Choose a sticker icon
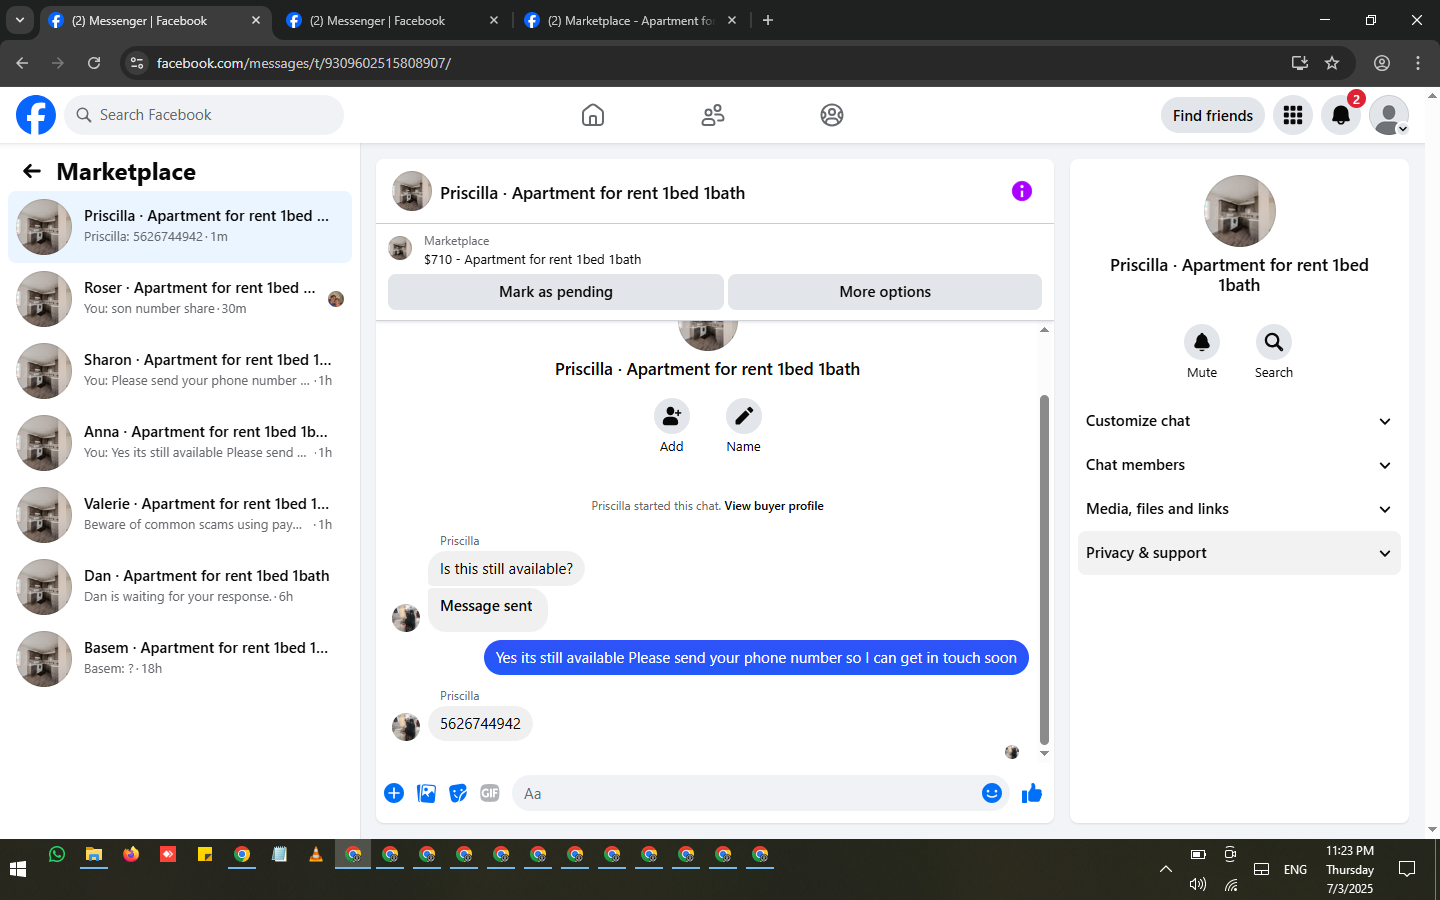The height and width of the screenshot is (900, 1440). tap(458, 793)
